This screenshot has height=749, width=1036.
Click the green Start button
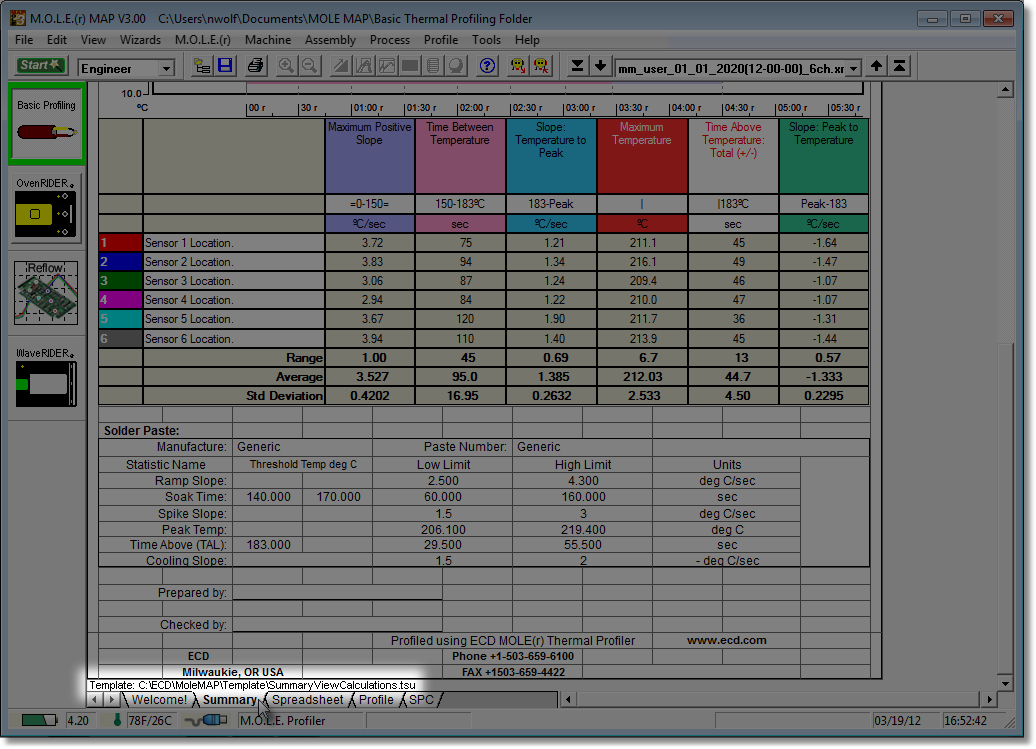[40, 65]
